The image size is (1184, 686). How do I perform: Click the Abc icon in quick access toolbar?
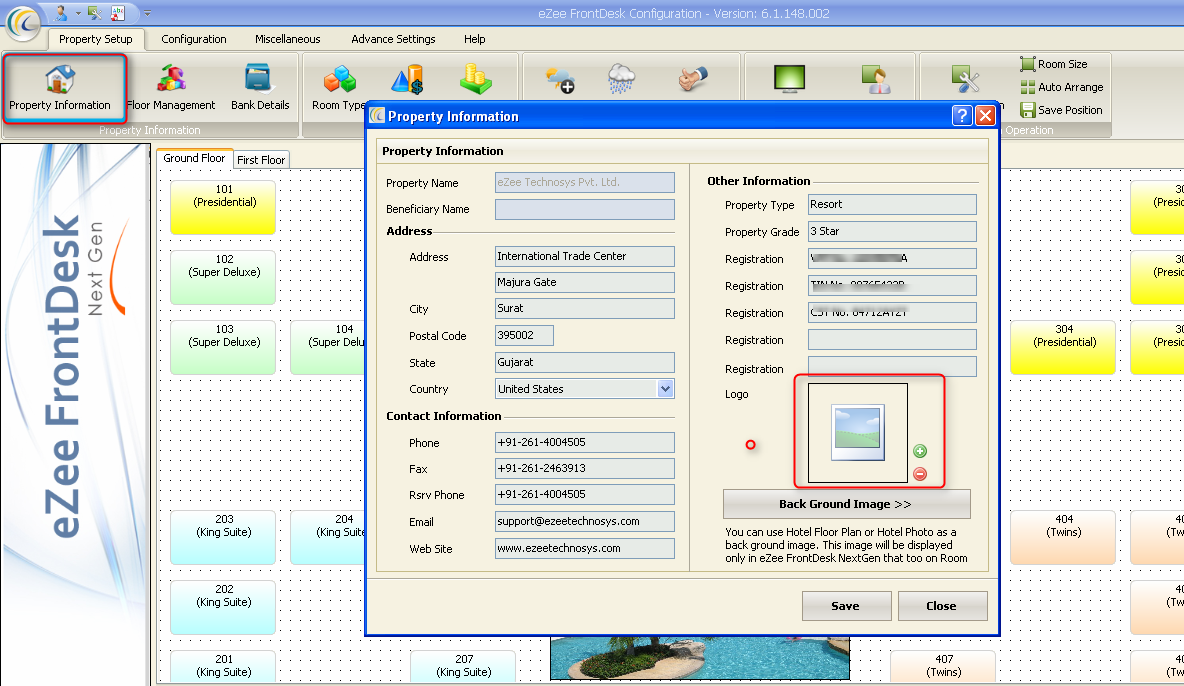(x=118, y=13)
